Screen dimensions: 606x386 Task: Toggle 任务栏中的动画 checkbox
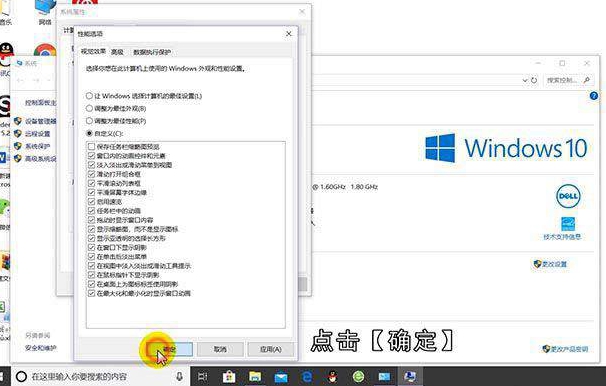(92, 211)
